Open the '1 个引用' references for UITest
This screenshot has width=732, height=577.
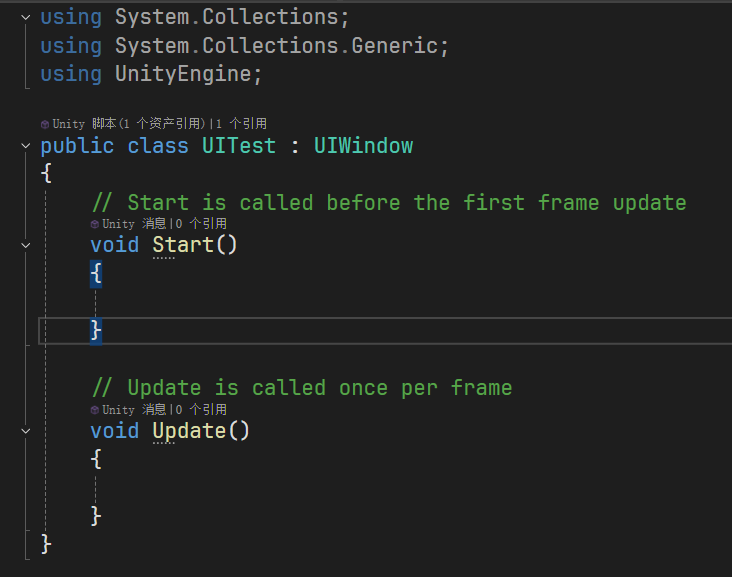tap(241, 124)
